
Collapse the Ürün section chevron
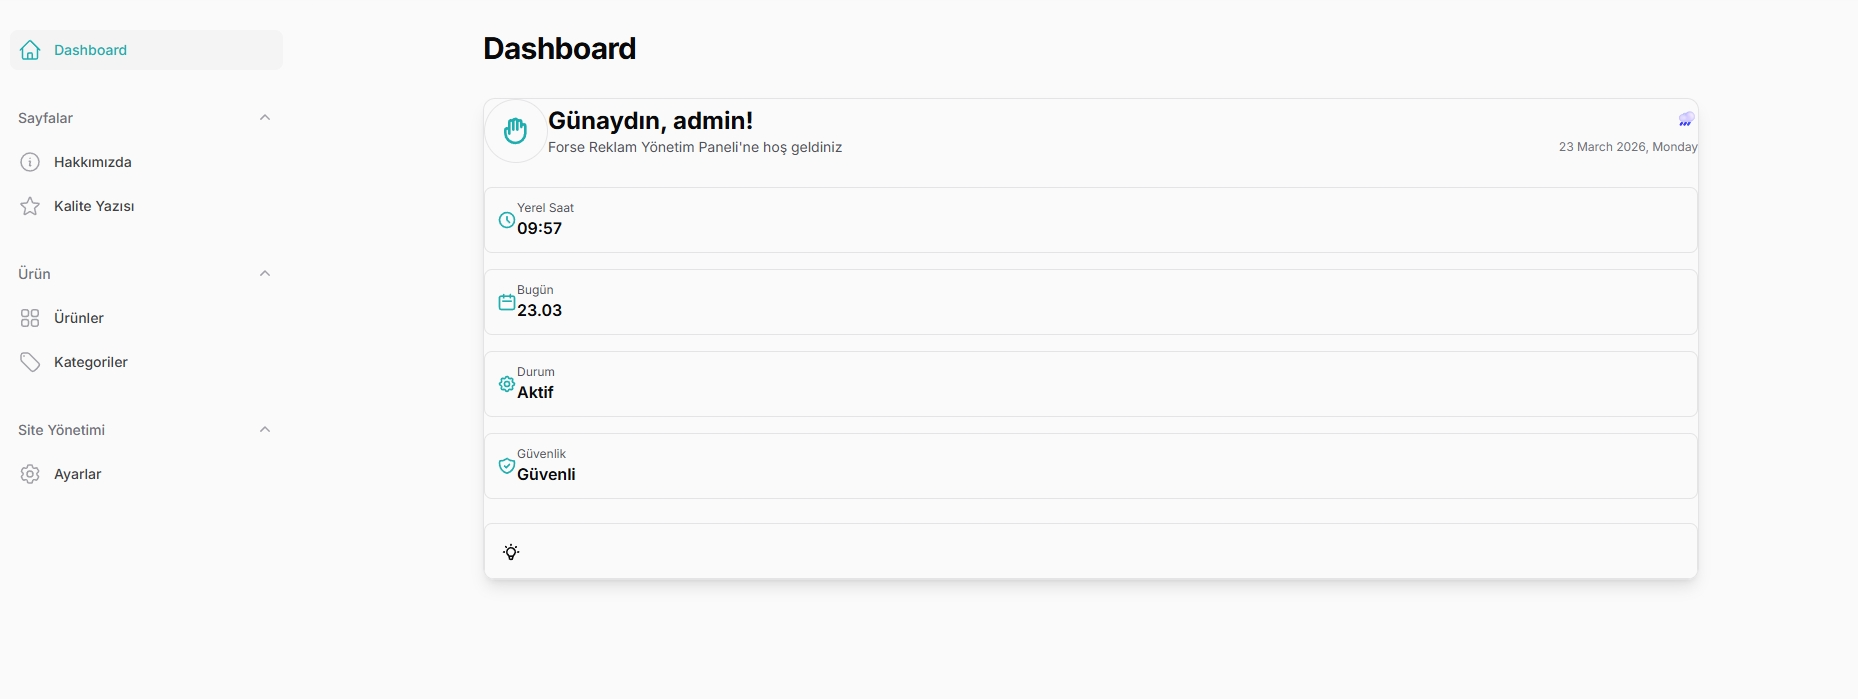tap(265, 274)
